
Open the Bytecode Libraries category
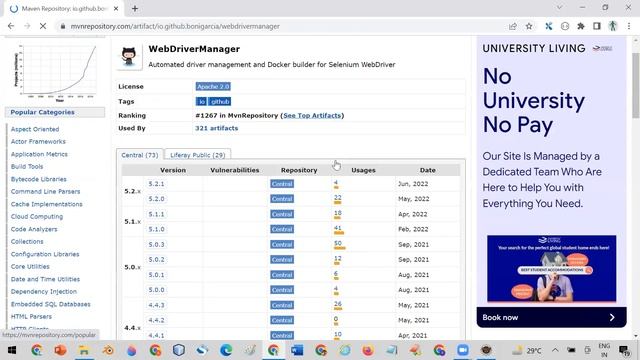pyautogui.click(x=39, y=179)
